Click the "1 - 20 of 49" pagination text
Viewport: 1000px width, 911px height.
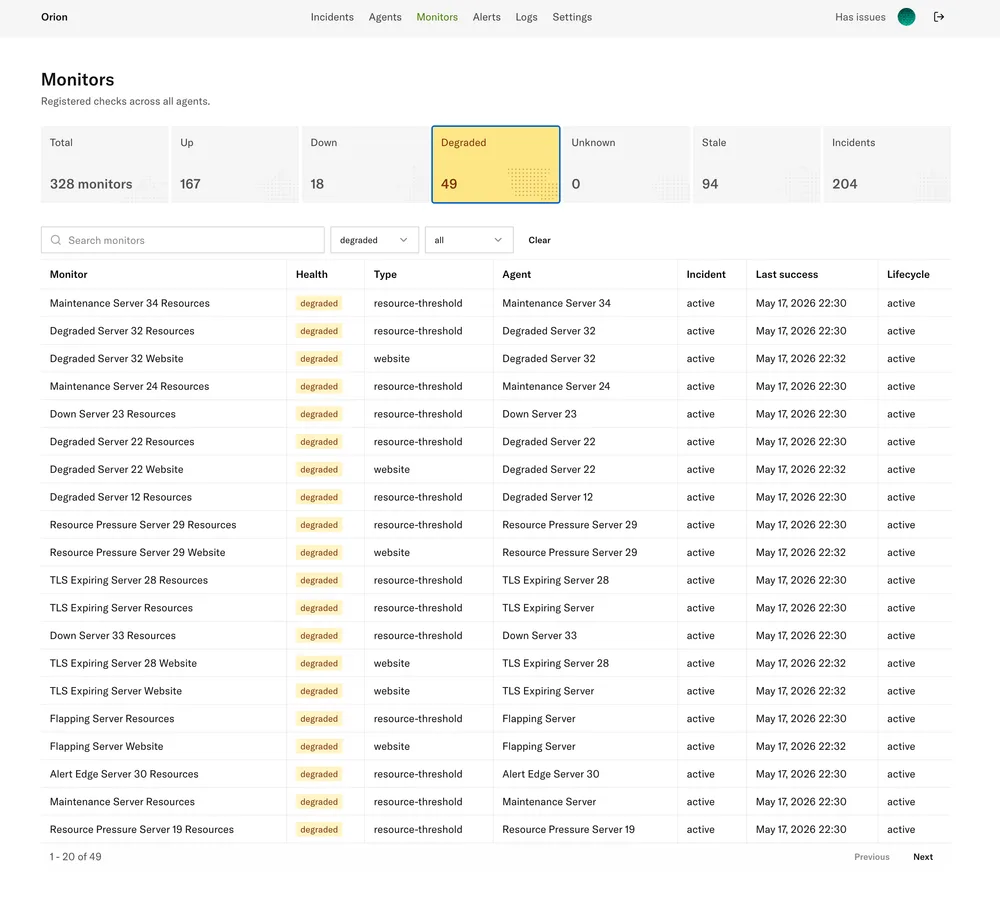pos(75,857)
